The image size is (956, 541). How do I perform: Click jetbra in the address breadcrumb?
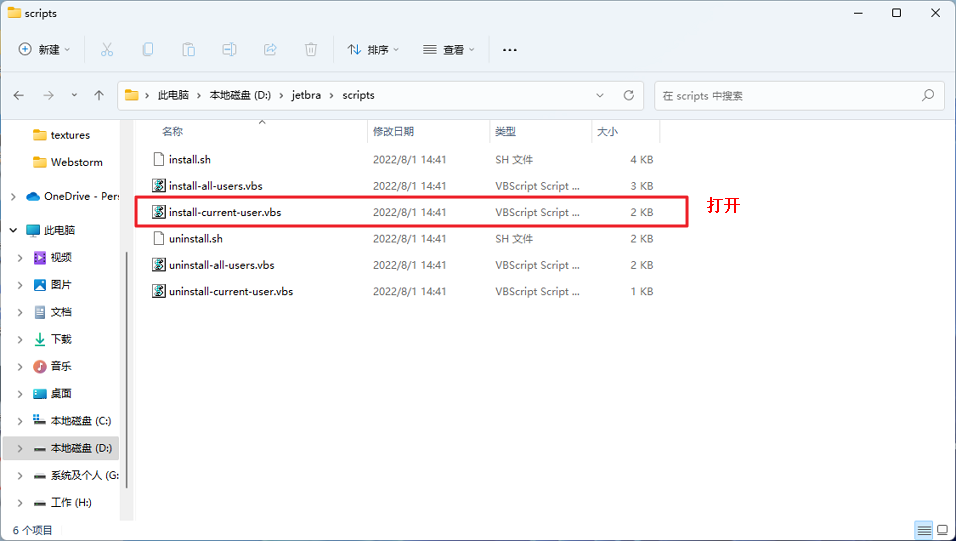click(x=306, y=95)
